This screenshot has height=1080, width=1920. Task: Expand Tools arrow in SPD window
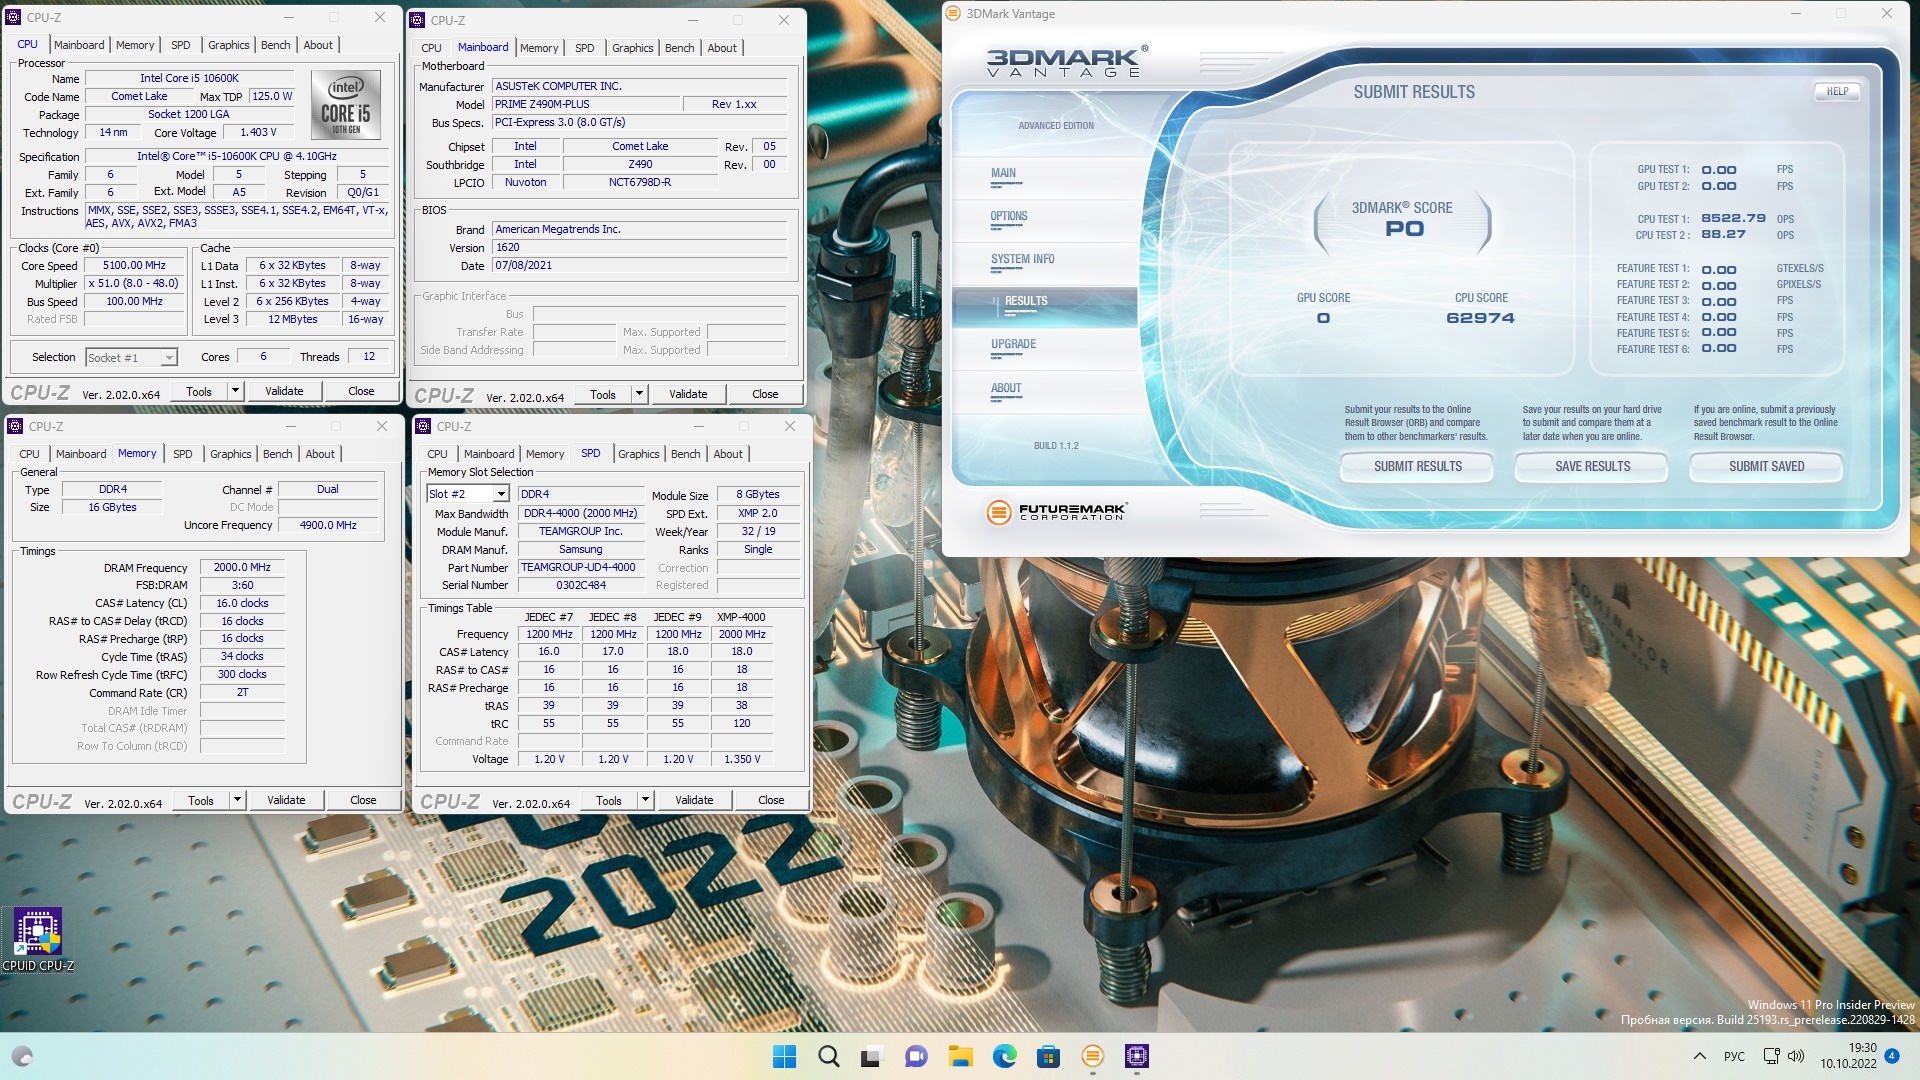(x=646, y=800)
